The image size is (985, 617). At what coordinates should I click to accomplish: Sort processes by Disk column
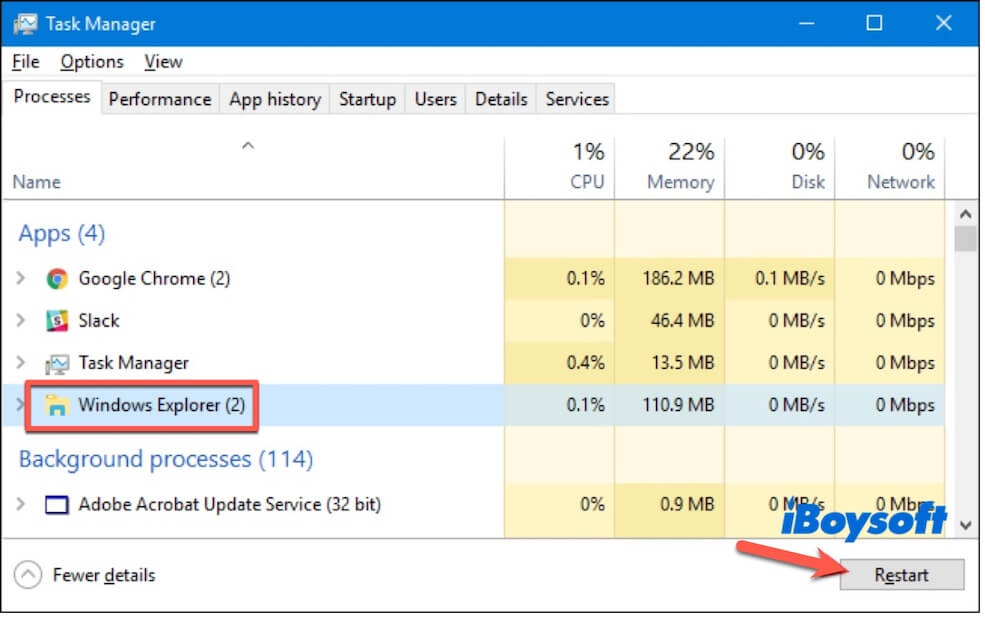[780, 167]
